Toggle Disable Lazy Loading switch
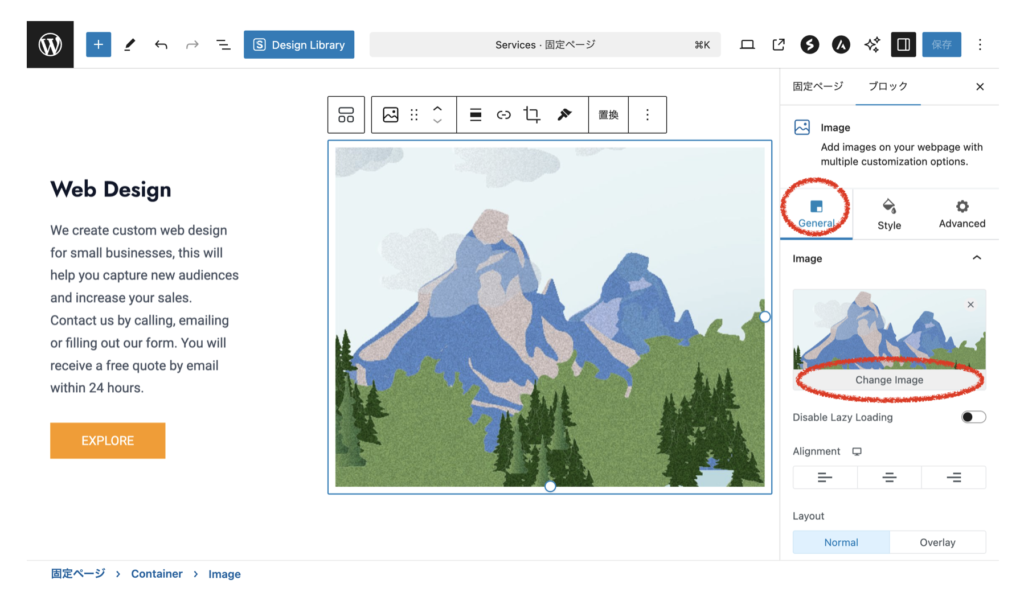This screenshot has width=1024, height=592. pos(973,417)
